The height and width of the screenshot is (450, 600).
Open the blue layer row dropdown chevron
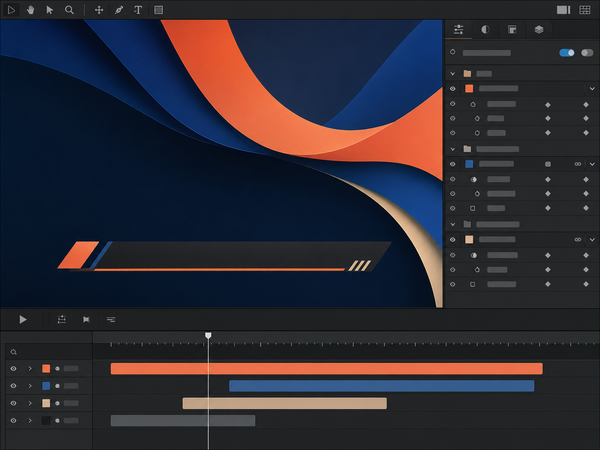[x=592, y=164]
